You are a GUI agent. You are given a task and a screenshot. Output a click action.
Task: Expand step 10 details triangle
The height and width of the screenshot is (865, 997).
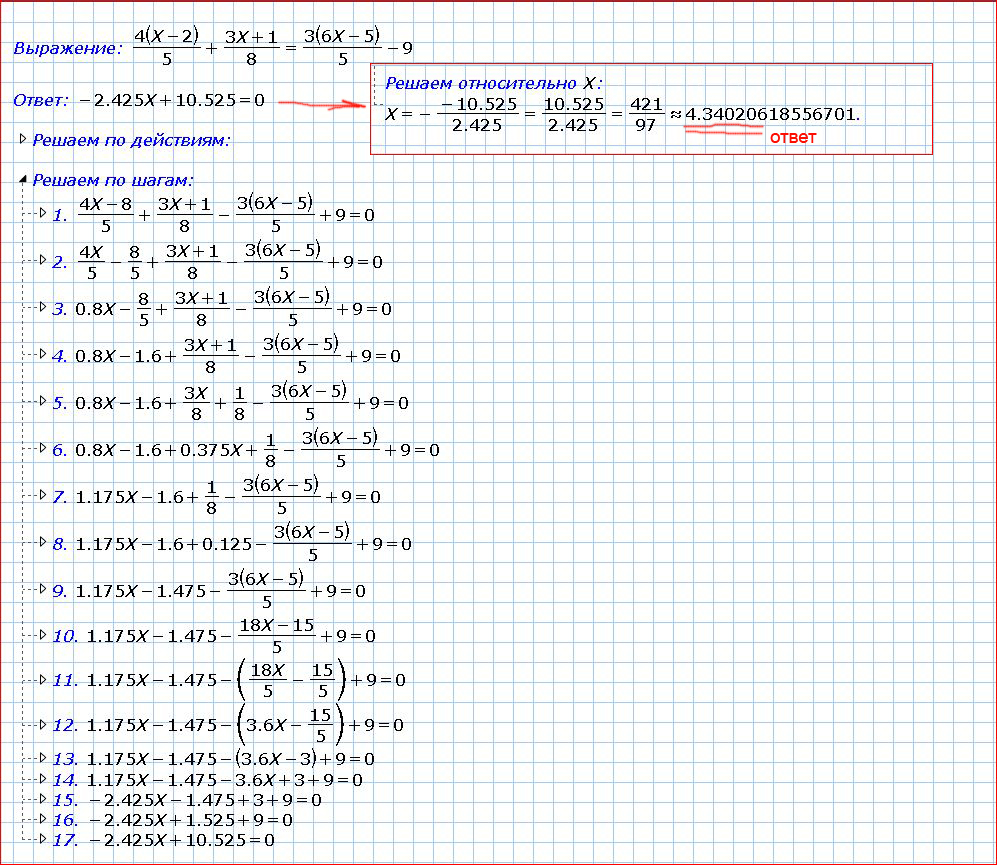pyautogui.click(x=43, y=635)
